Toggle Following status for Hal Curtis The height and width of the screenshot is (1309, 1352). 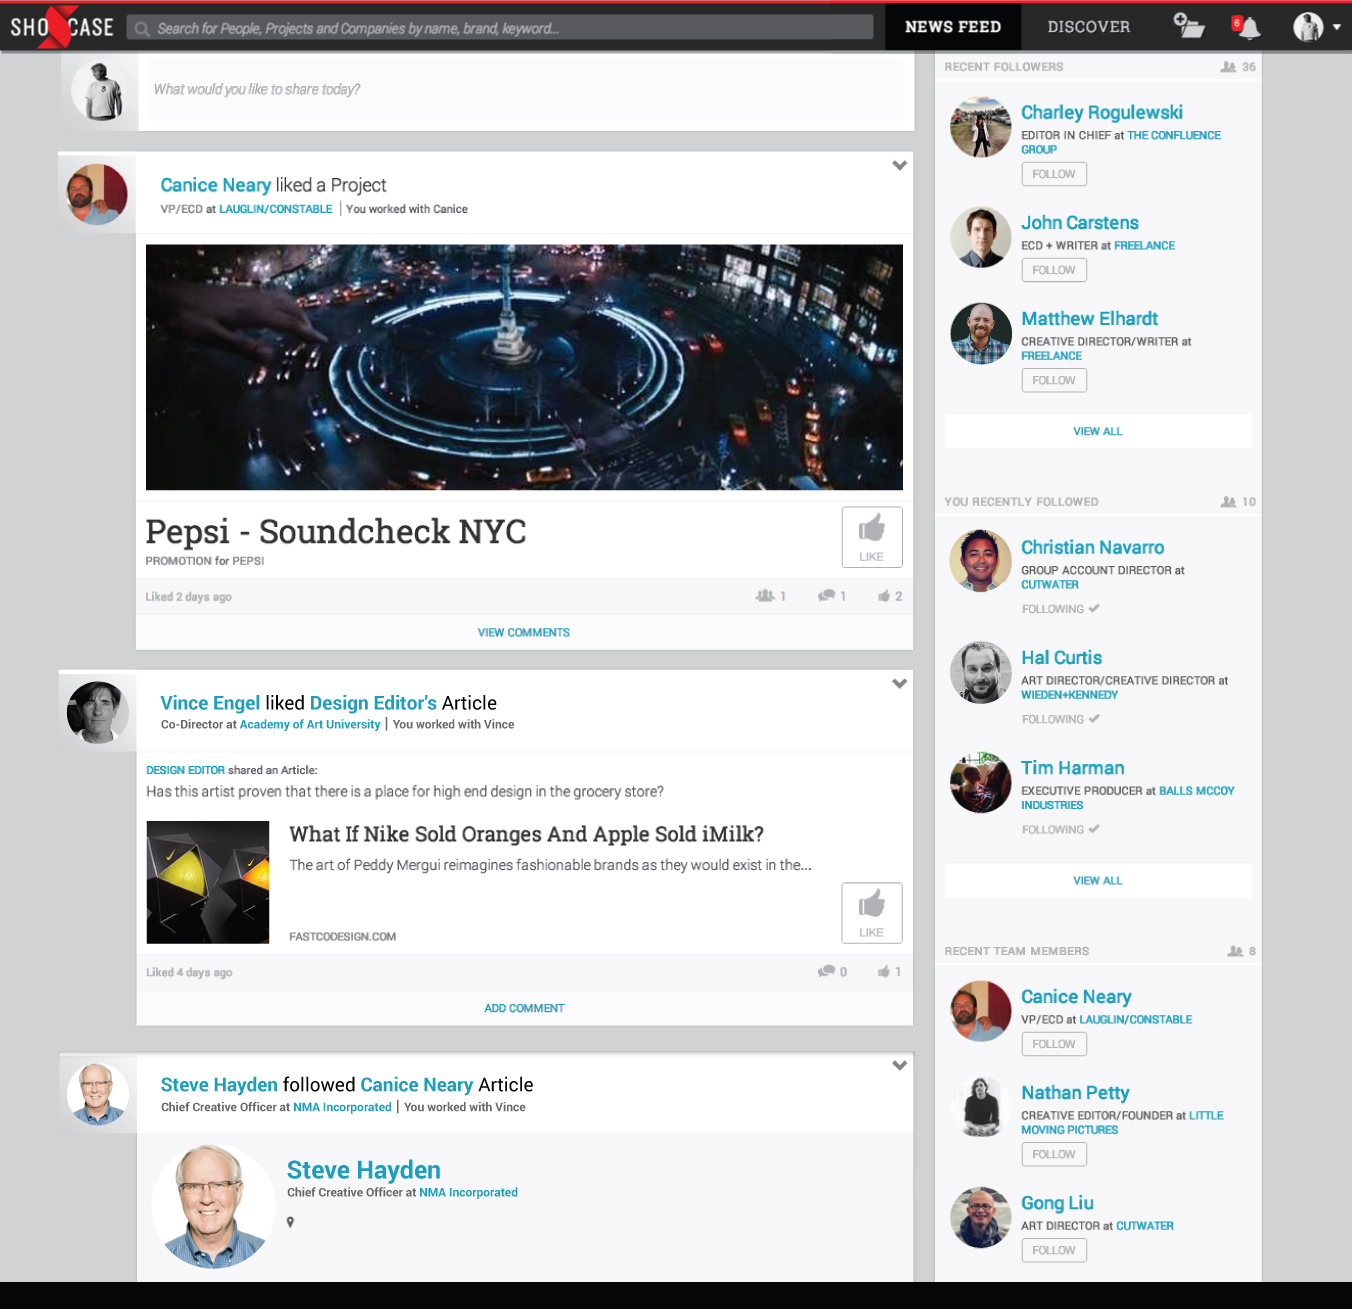tap(1060, 719)
